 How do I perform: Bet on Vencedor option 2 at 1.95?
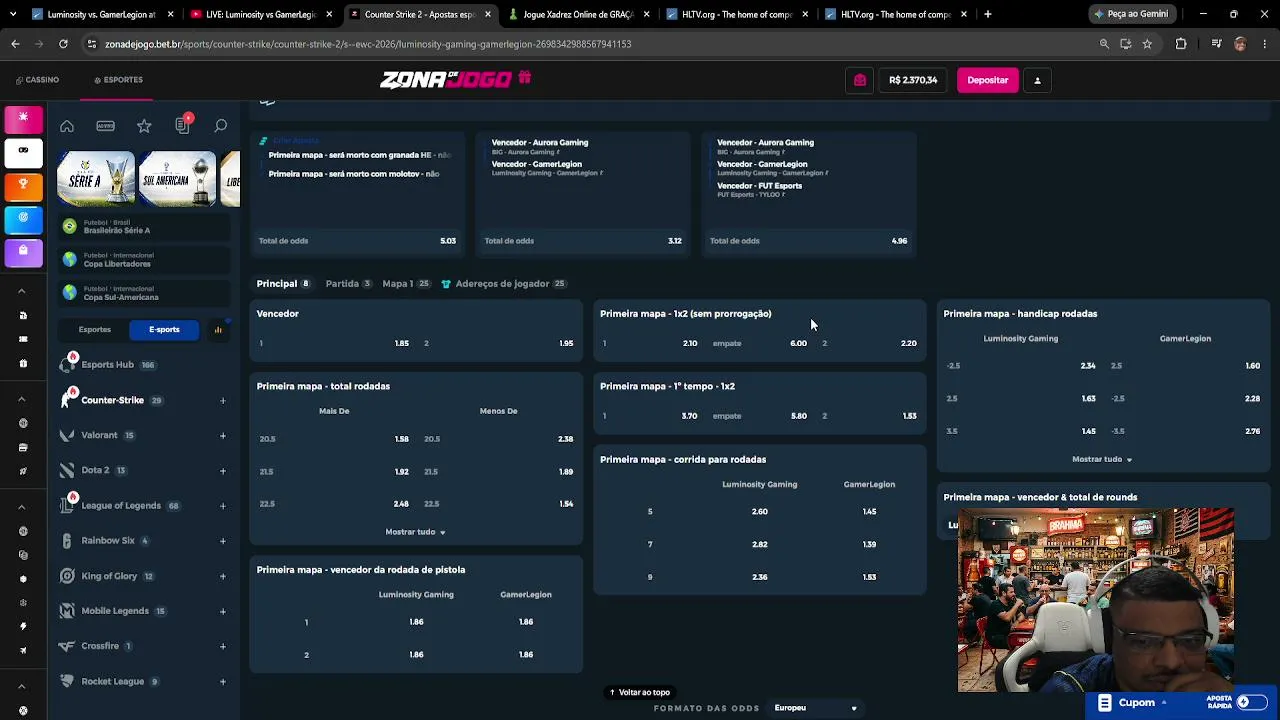(x=498, y=343)
